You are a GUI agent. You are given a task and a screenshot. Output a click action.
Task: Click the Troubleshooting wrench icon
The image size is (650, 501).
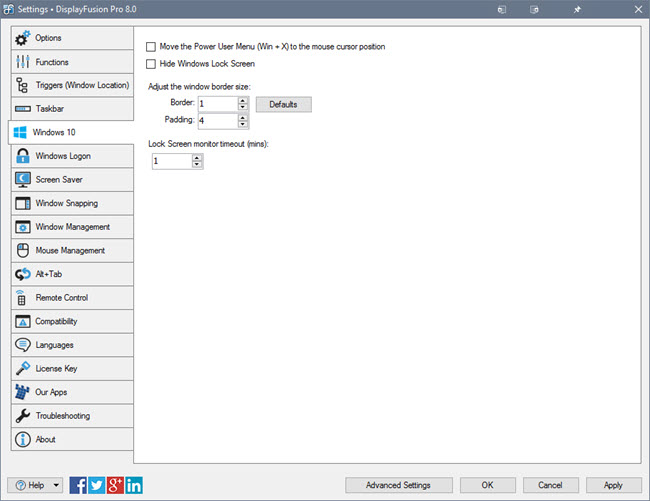tap(23, 416)
